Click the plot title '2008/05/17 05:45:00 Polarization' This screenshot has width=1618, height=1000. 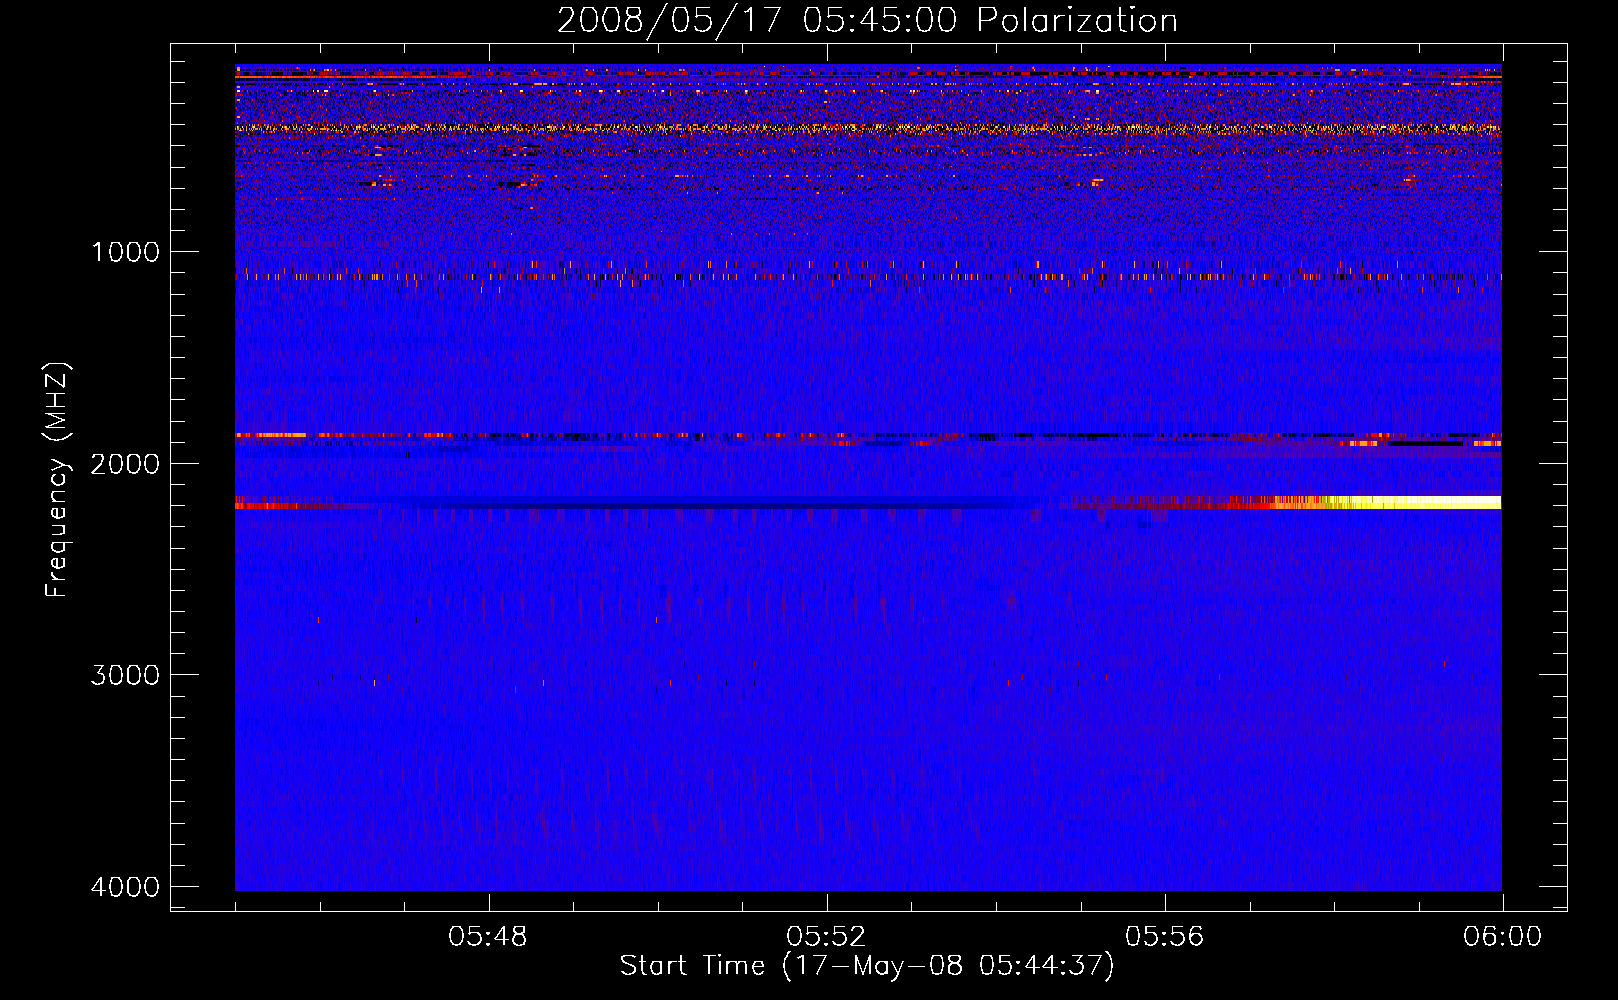[x=867, y=21]
